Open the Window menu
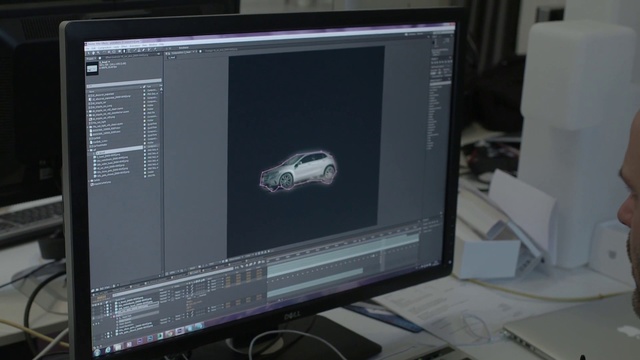This screenshot has height=360, width=640. click(153, 44)
